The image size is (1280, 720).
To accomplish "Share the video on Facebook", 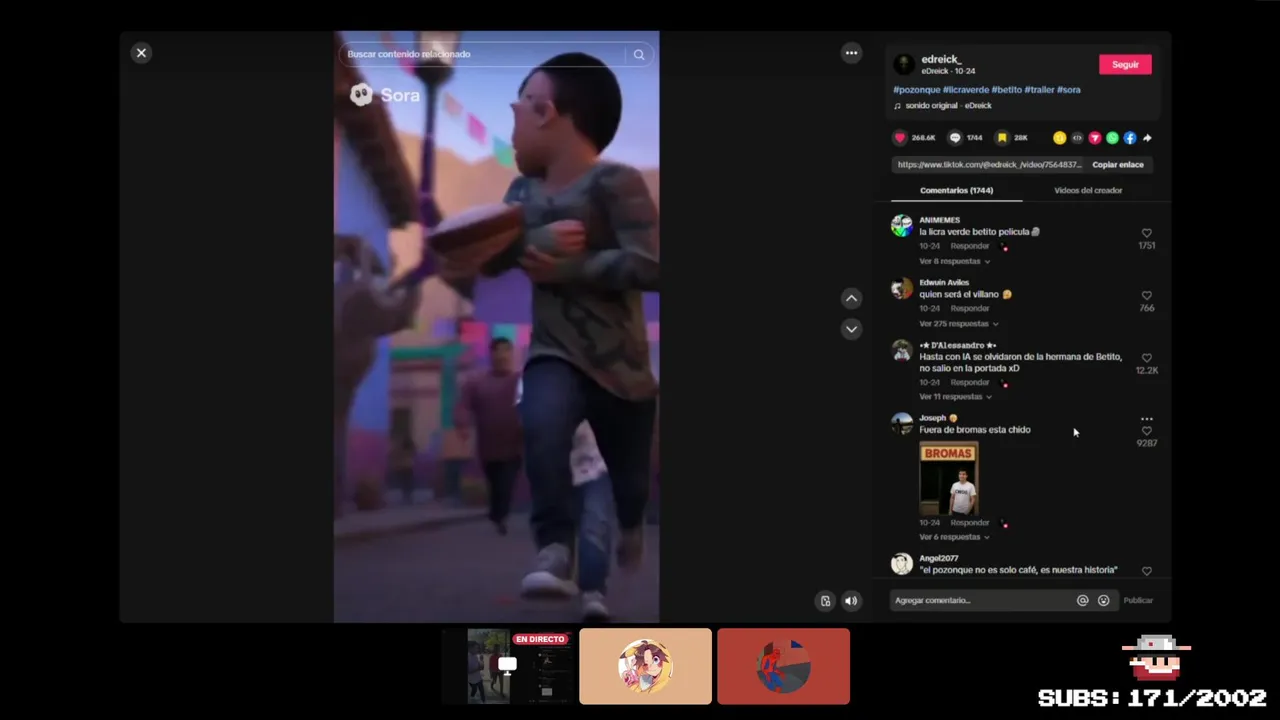I will [1129, 138].
